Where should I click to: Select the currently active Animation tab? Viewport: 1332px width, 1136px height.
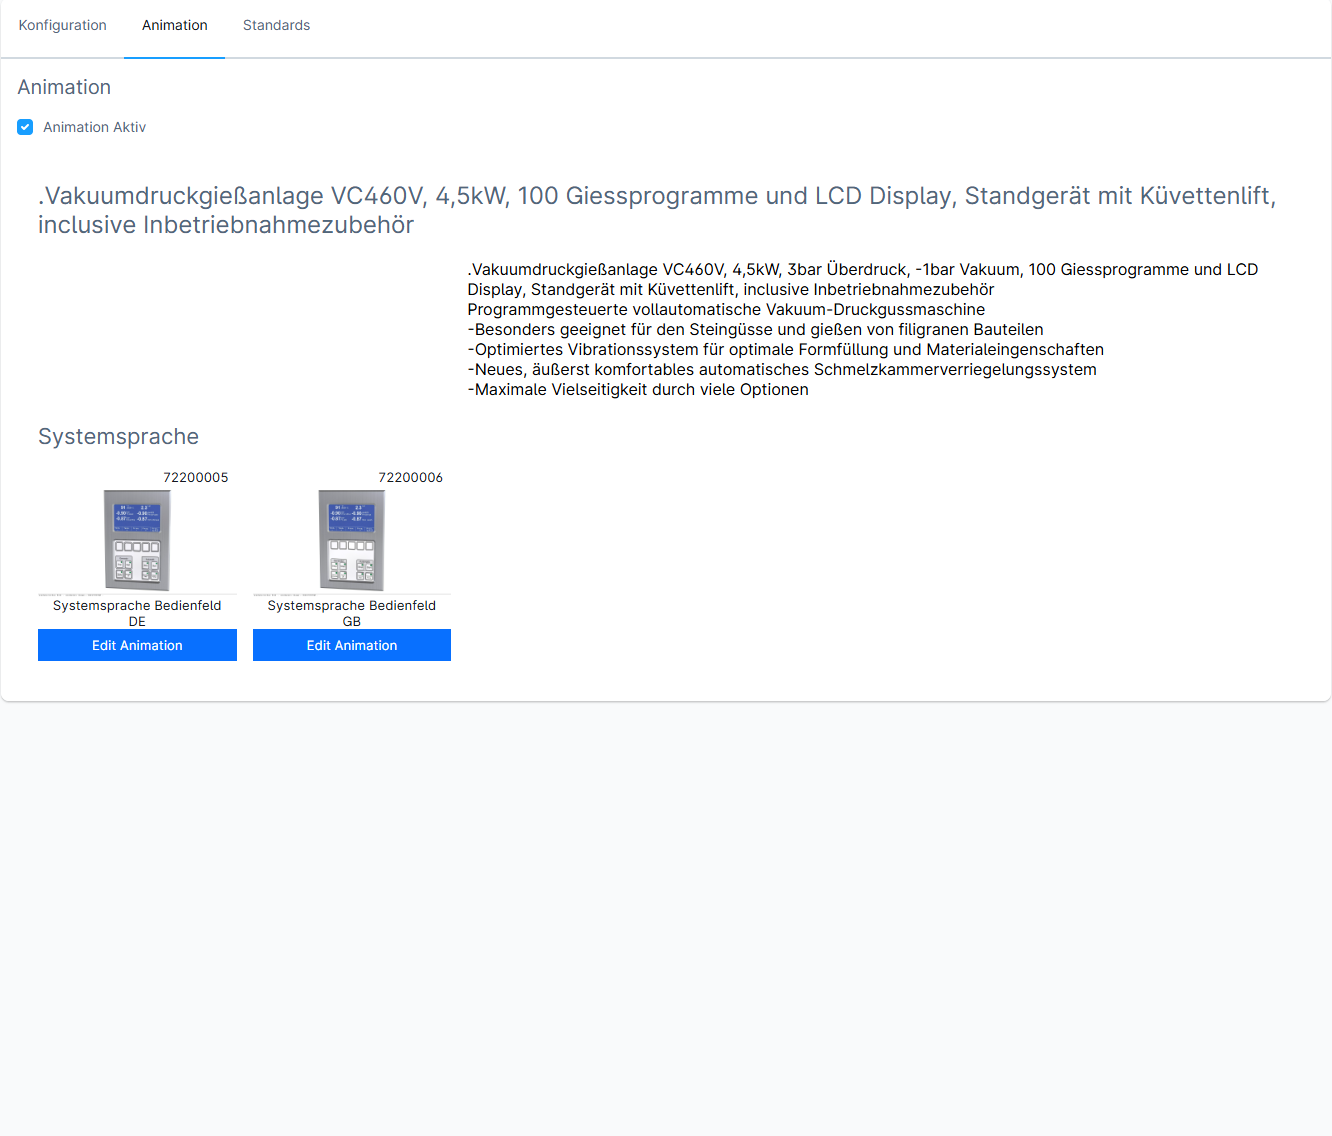coord(174,25)
